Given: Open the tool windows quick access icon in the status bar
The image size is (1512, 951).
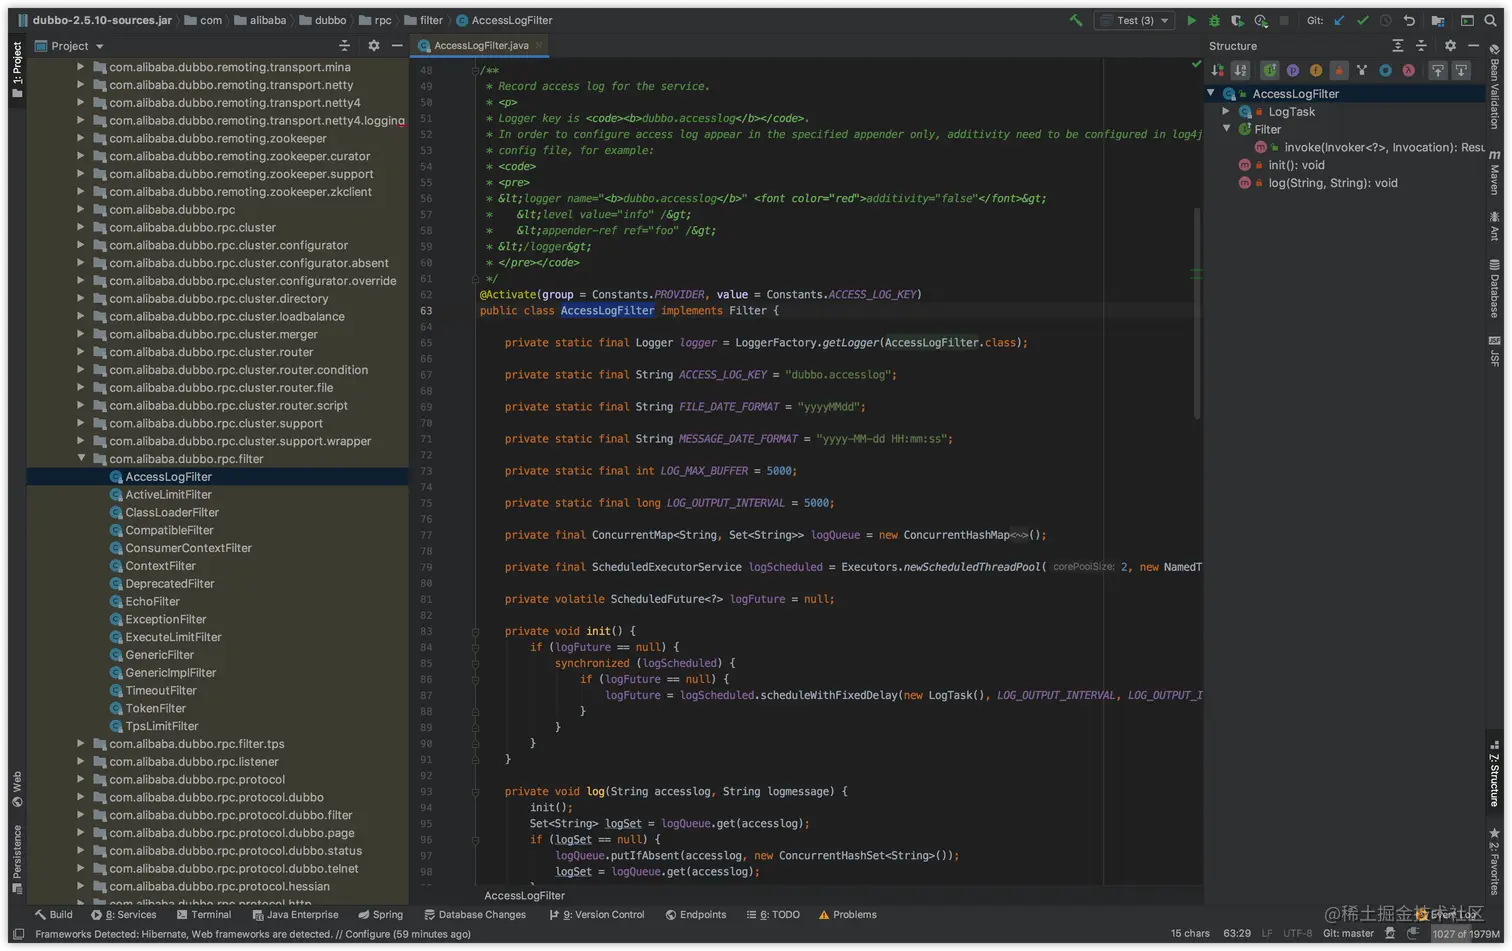Looking at the screenshot, I should pyautogui.click(x=18, y=934).
